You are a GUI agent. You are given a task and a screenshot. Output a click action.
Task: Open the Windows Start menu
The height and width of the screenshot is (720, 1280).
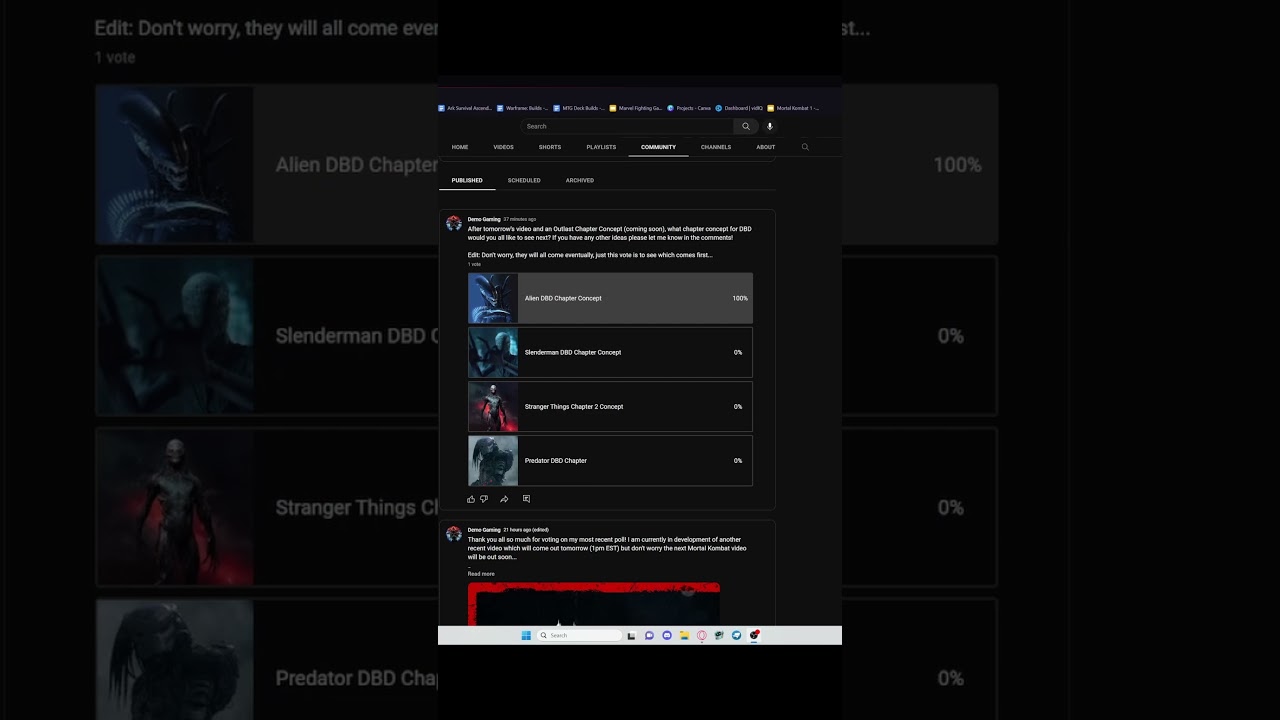(x=526, y=635)
